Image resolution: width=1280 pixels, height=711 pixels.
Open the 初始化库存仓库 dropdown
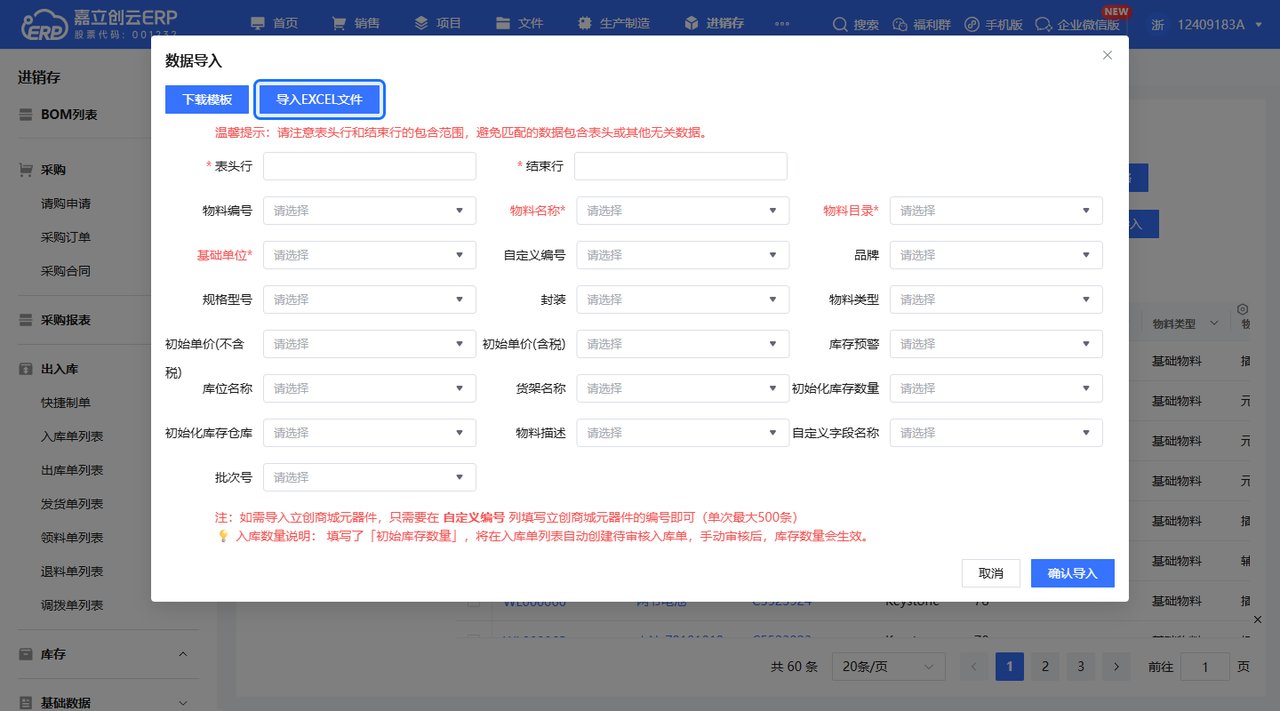point(369,433)
